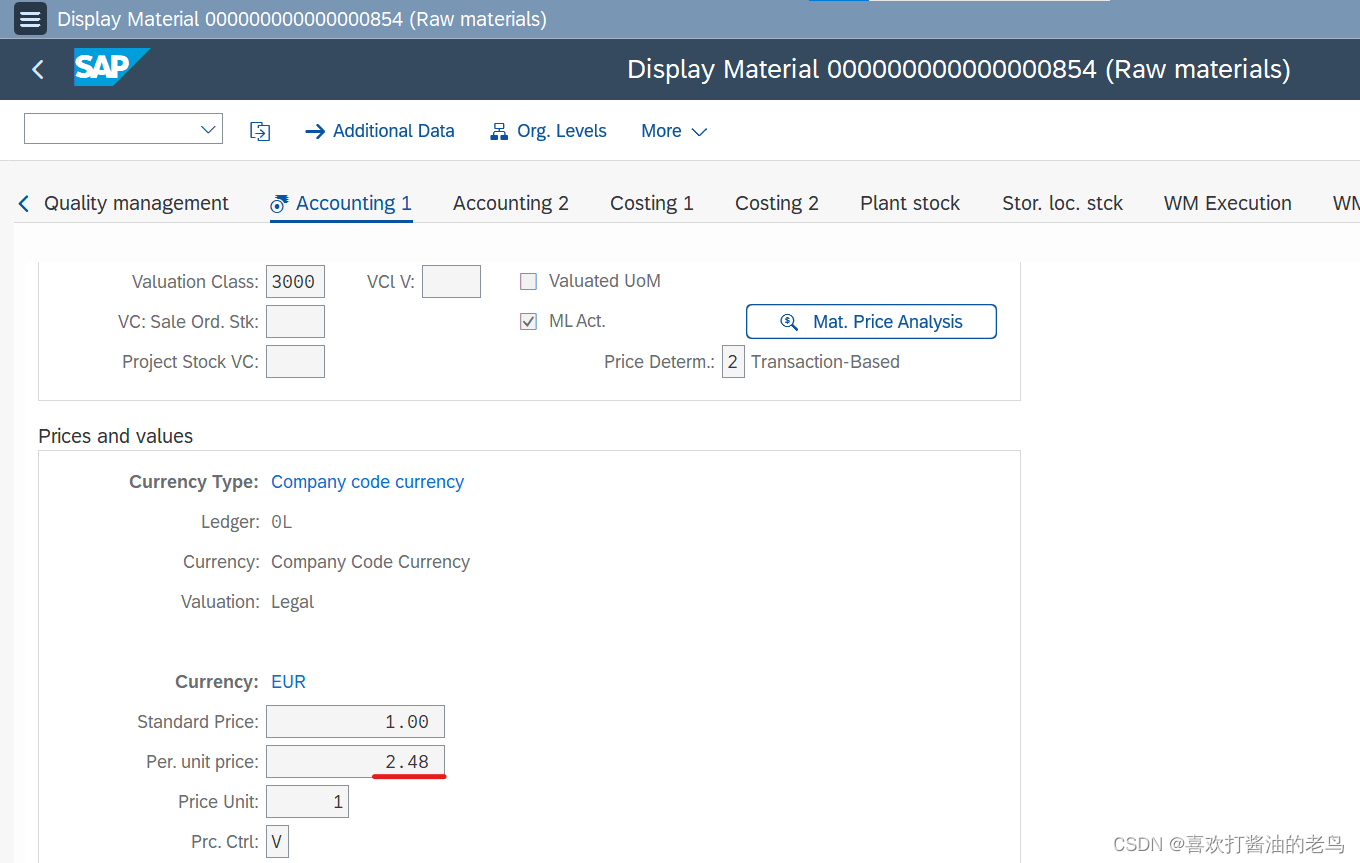Click the accounting icon in Accounting 1 tab

[279, 204]
